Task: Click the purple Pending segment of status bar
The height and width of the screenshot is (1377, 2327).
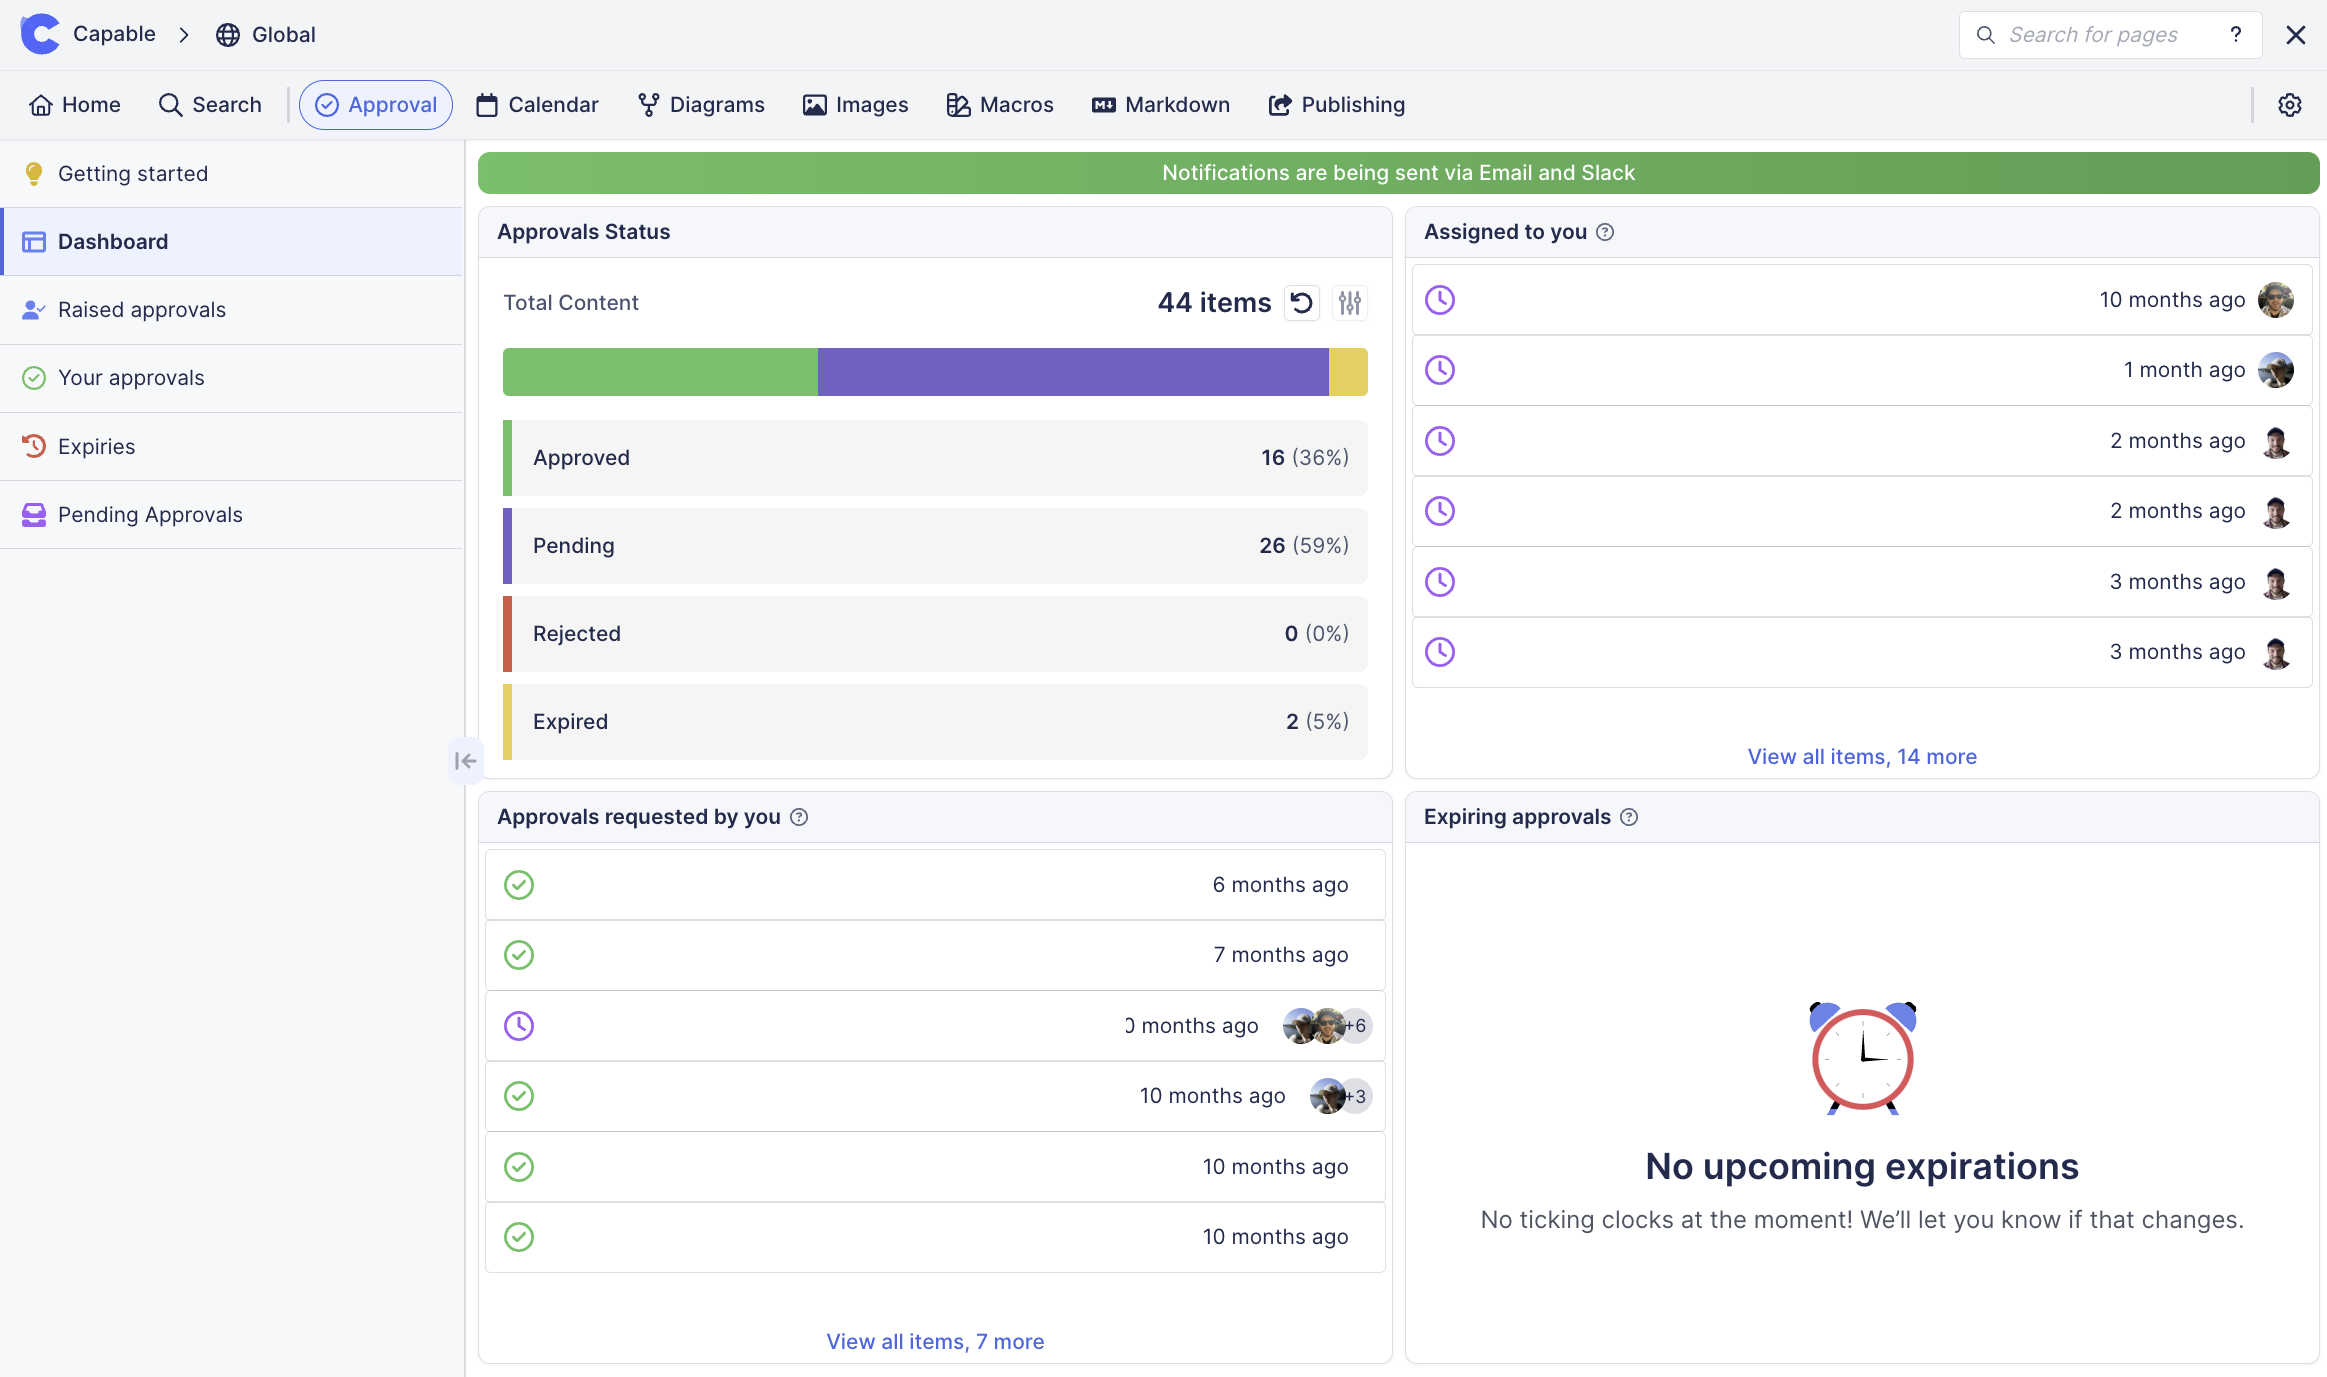Action: pos(1072,372)
